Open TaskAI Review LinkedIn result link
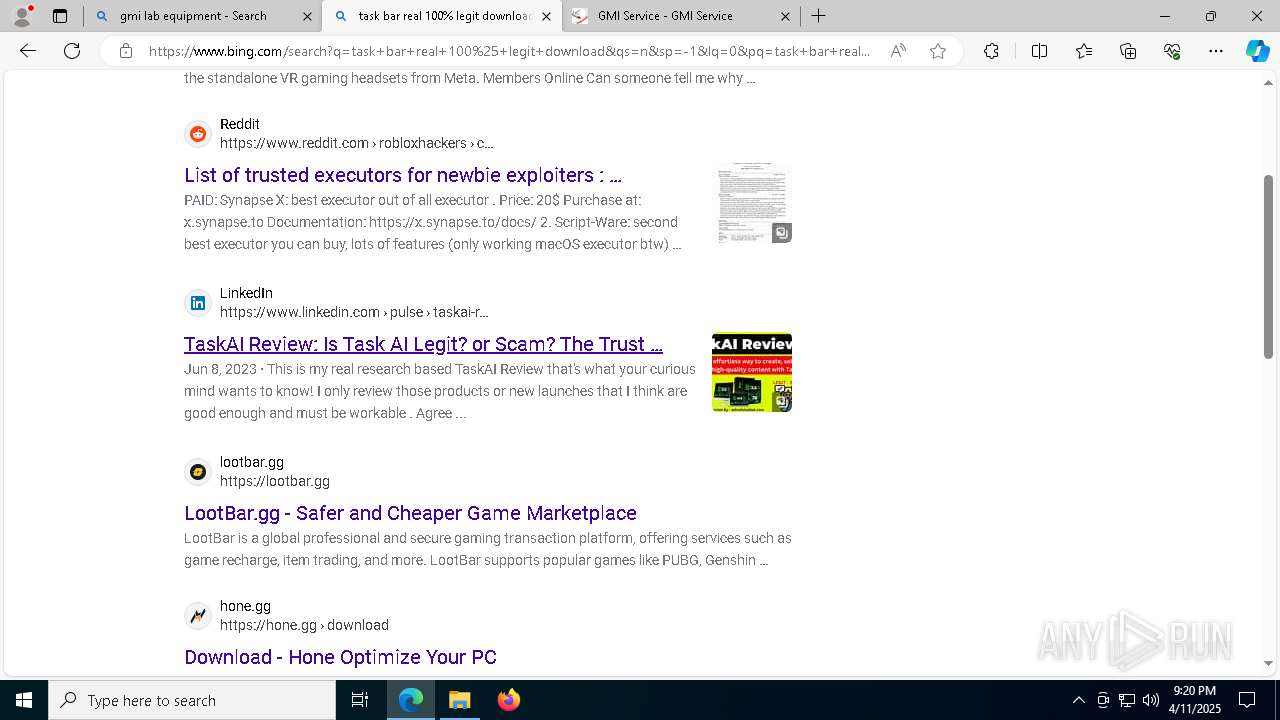1280x720 pixels. point(423,344)
